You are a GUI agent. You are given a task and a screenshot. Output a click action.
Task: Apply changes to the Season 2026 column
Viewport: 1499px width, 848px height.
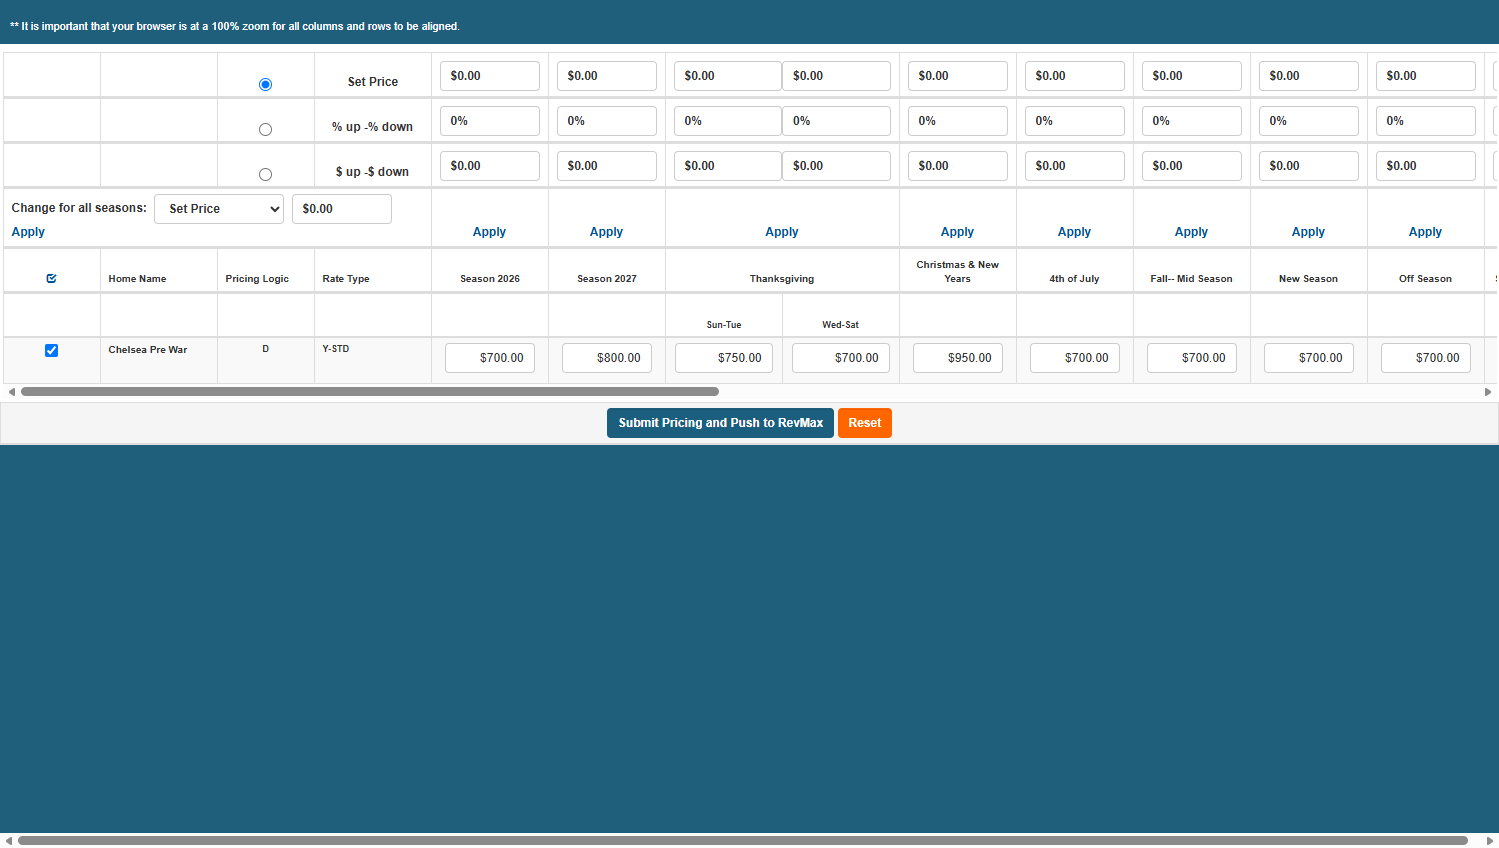point(489,232)
